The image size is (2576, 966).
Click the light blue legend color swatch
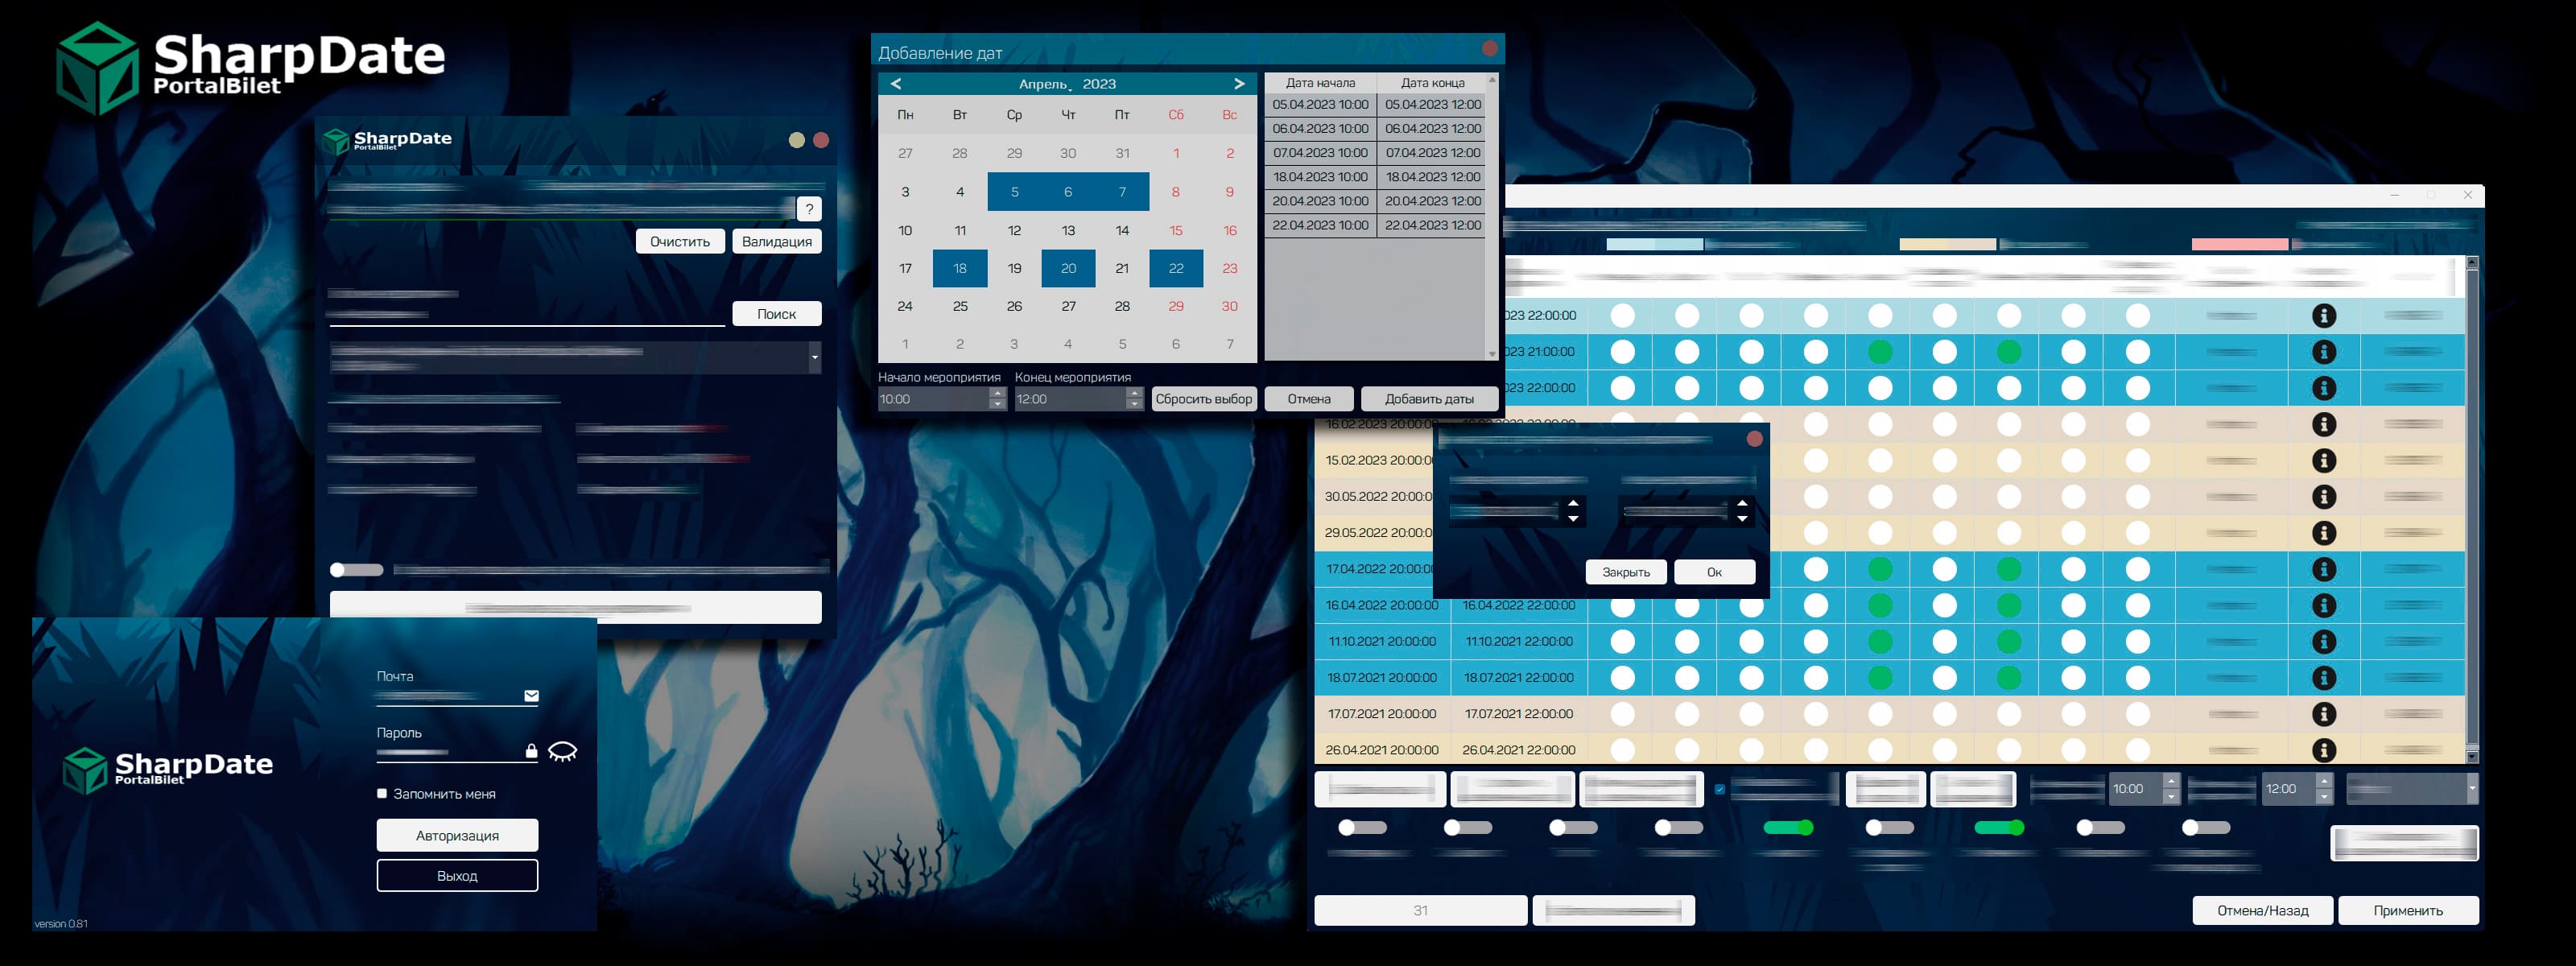pyautogui.click(x=1654, y=245)
